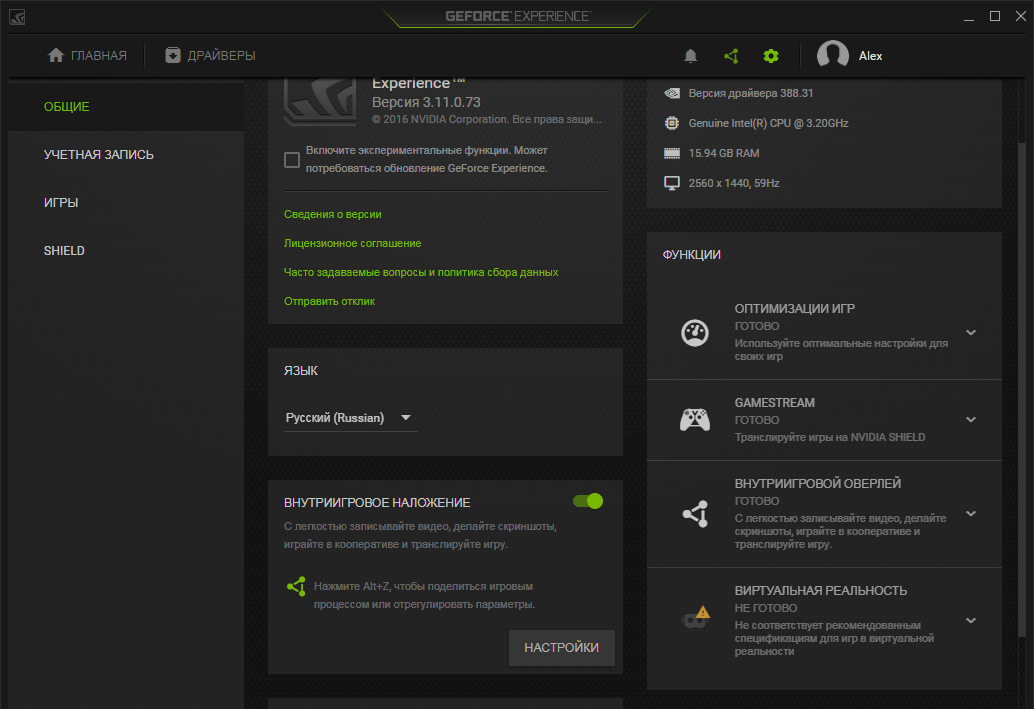Viewport: 1034px width, 709px height.
Task: Click the GAMESTREAM title text
Action: pyautogui.click(x=774, y=403)
